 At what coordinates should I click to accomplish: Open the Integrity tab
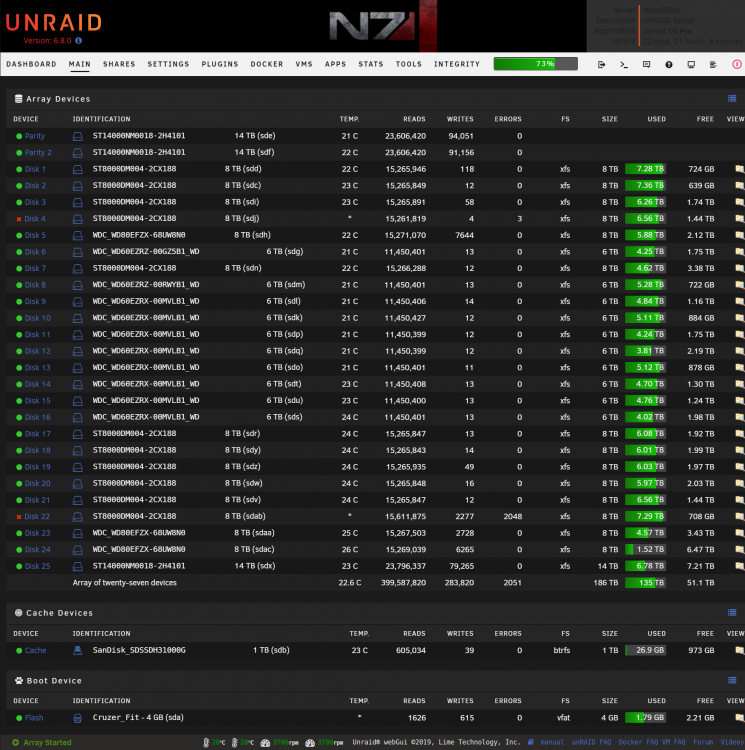457,64
